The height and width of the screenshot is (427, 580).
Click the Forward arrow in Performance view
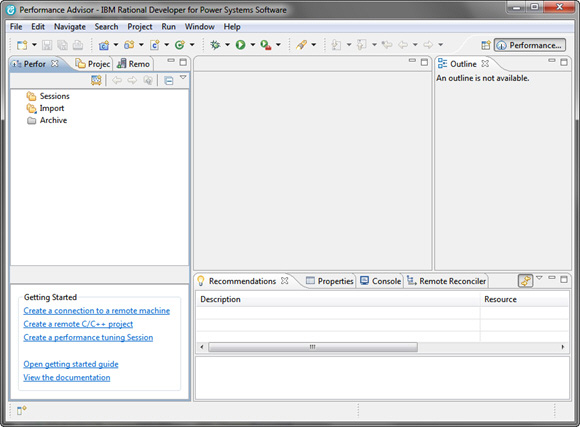132,80
